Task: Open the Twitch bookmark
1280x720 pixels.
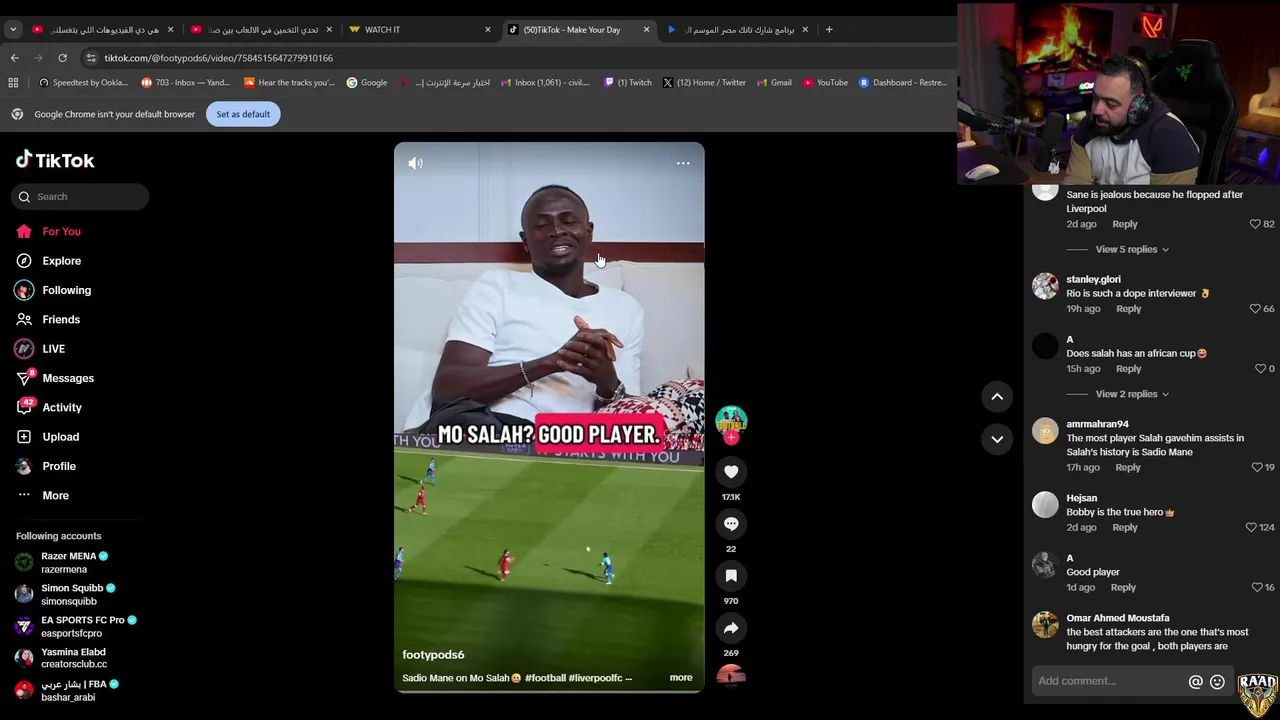Action: pyautogui.click(x=627, y=83)
